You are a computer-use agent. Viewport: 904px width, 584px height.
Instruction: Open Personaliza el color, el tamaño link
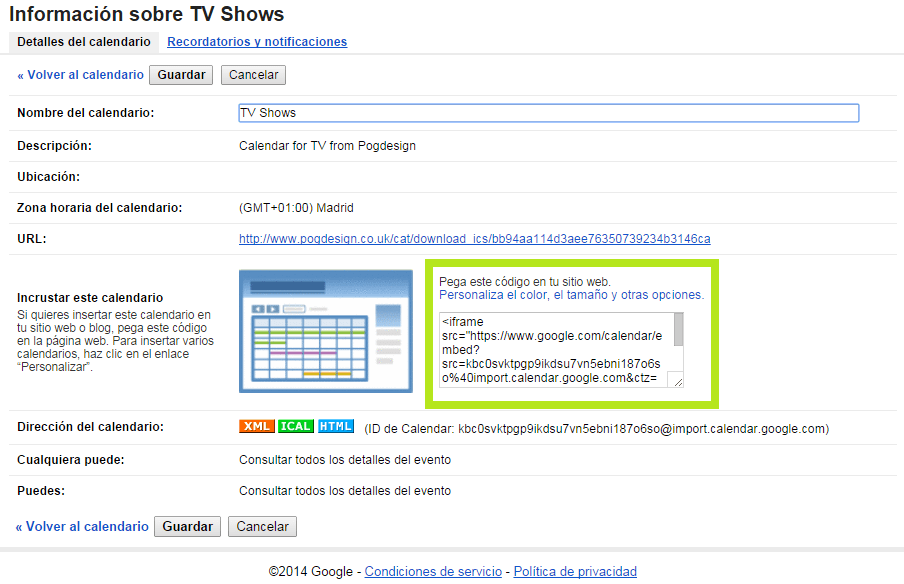tap(571, 295)
